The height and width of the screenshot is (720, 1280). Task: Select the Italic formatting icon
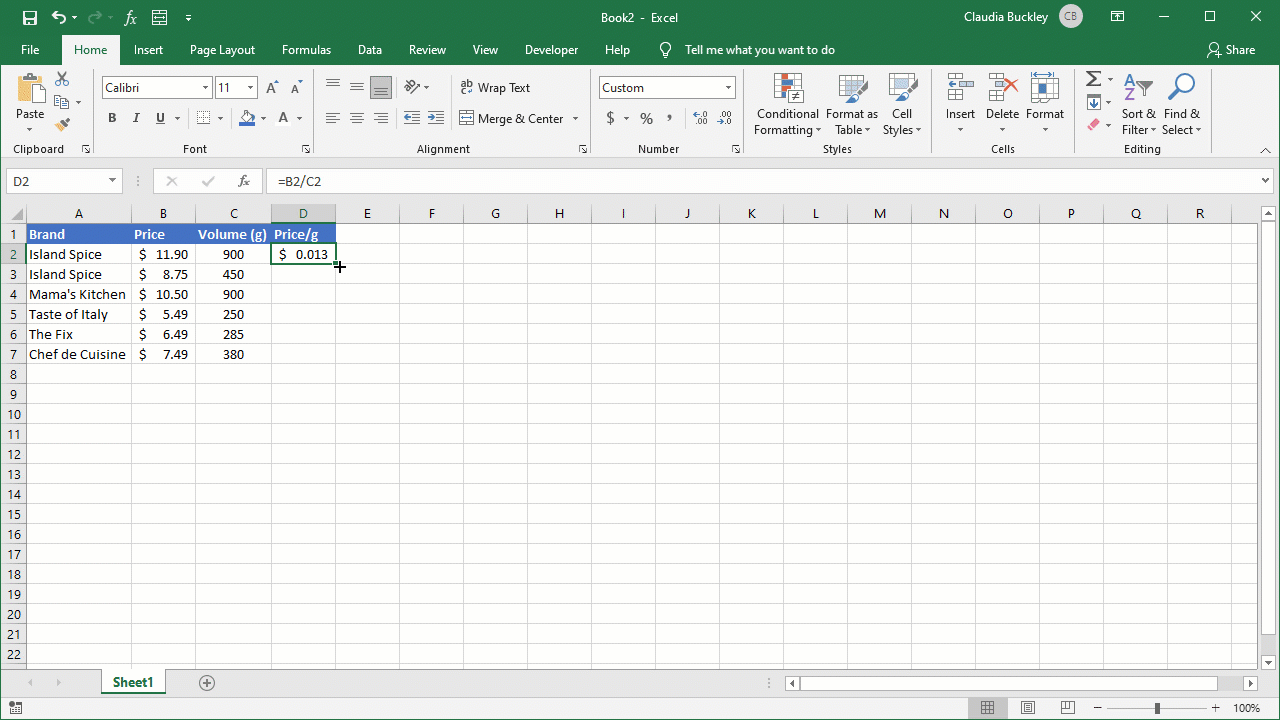tap(135, 118)
